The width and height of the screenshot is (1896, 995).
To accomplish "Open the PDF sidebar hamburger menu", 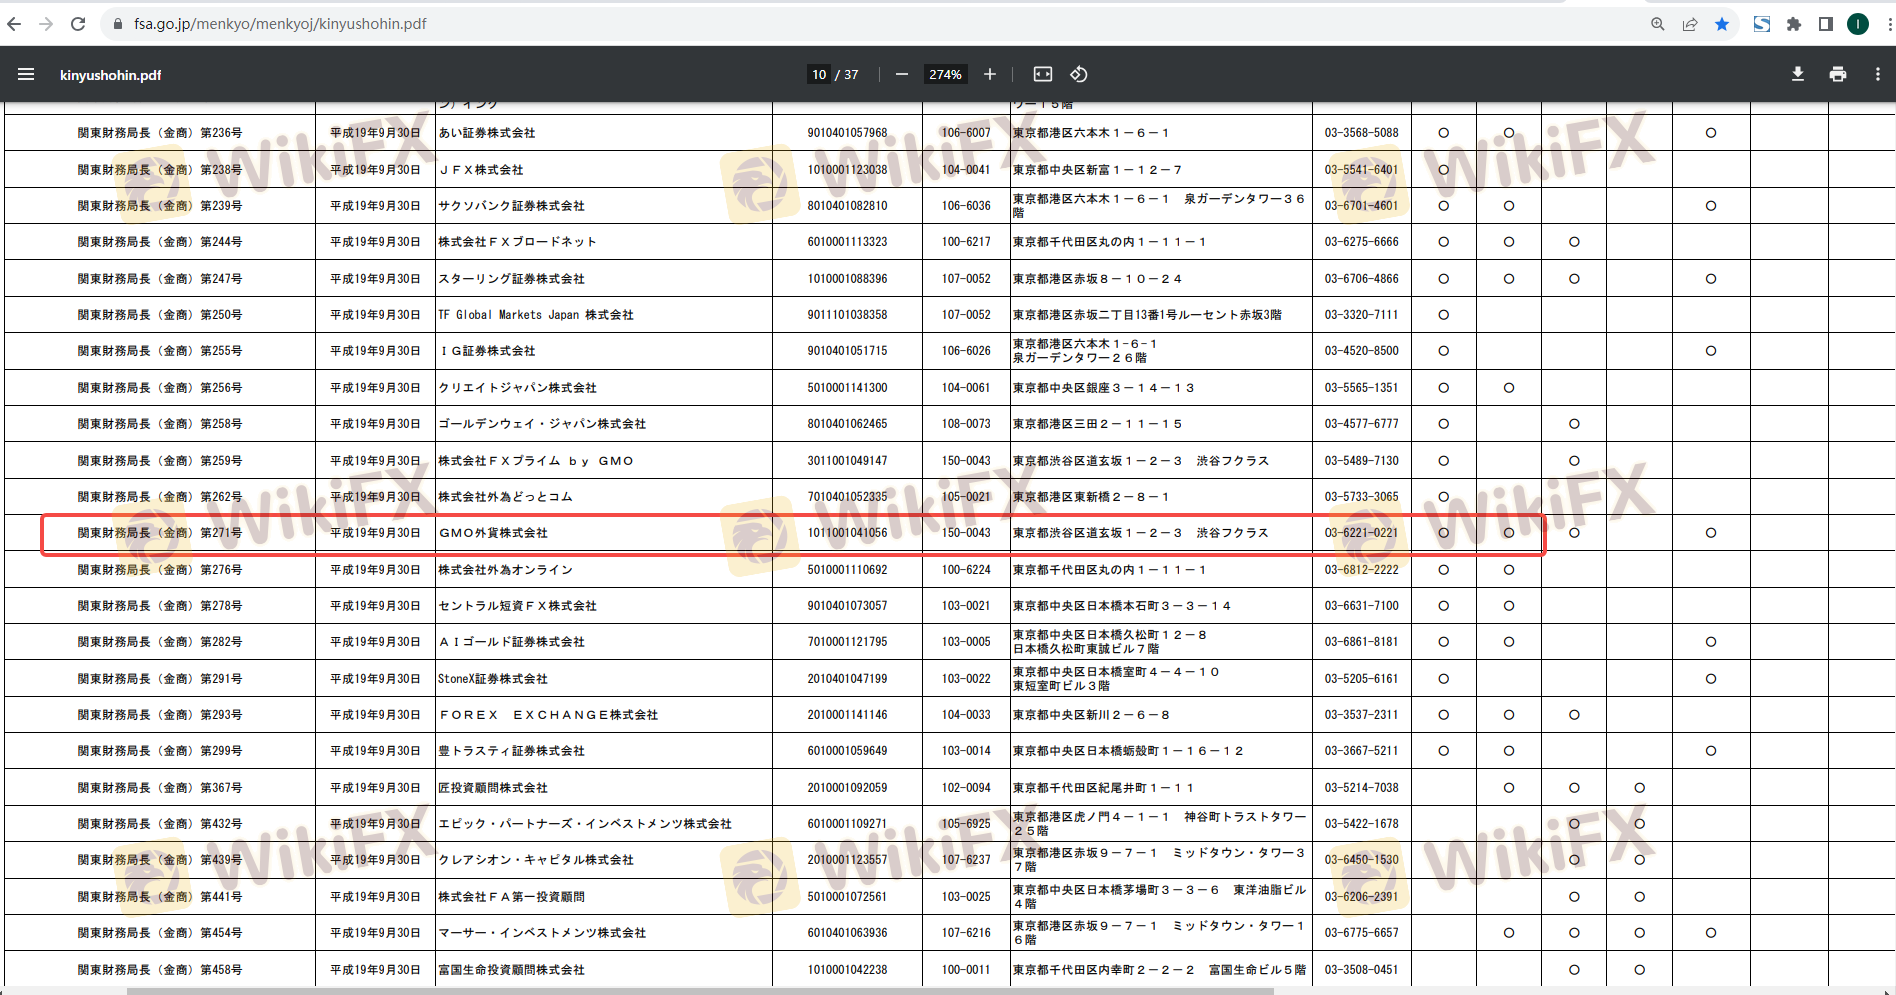I will pos(26,74).
